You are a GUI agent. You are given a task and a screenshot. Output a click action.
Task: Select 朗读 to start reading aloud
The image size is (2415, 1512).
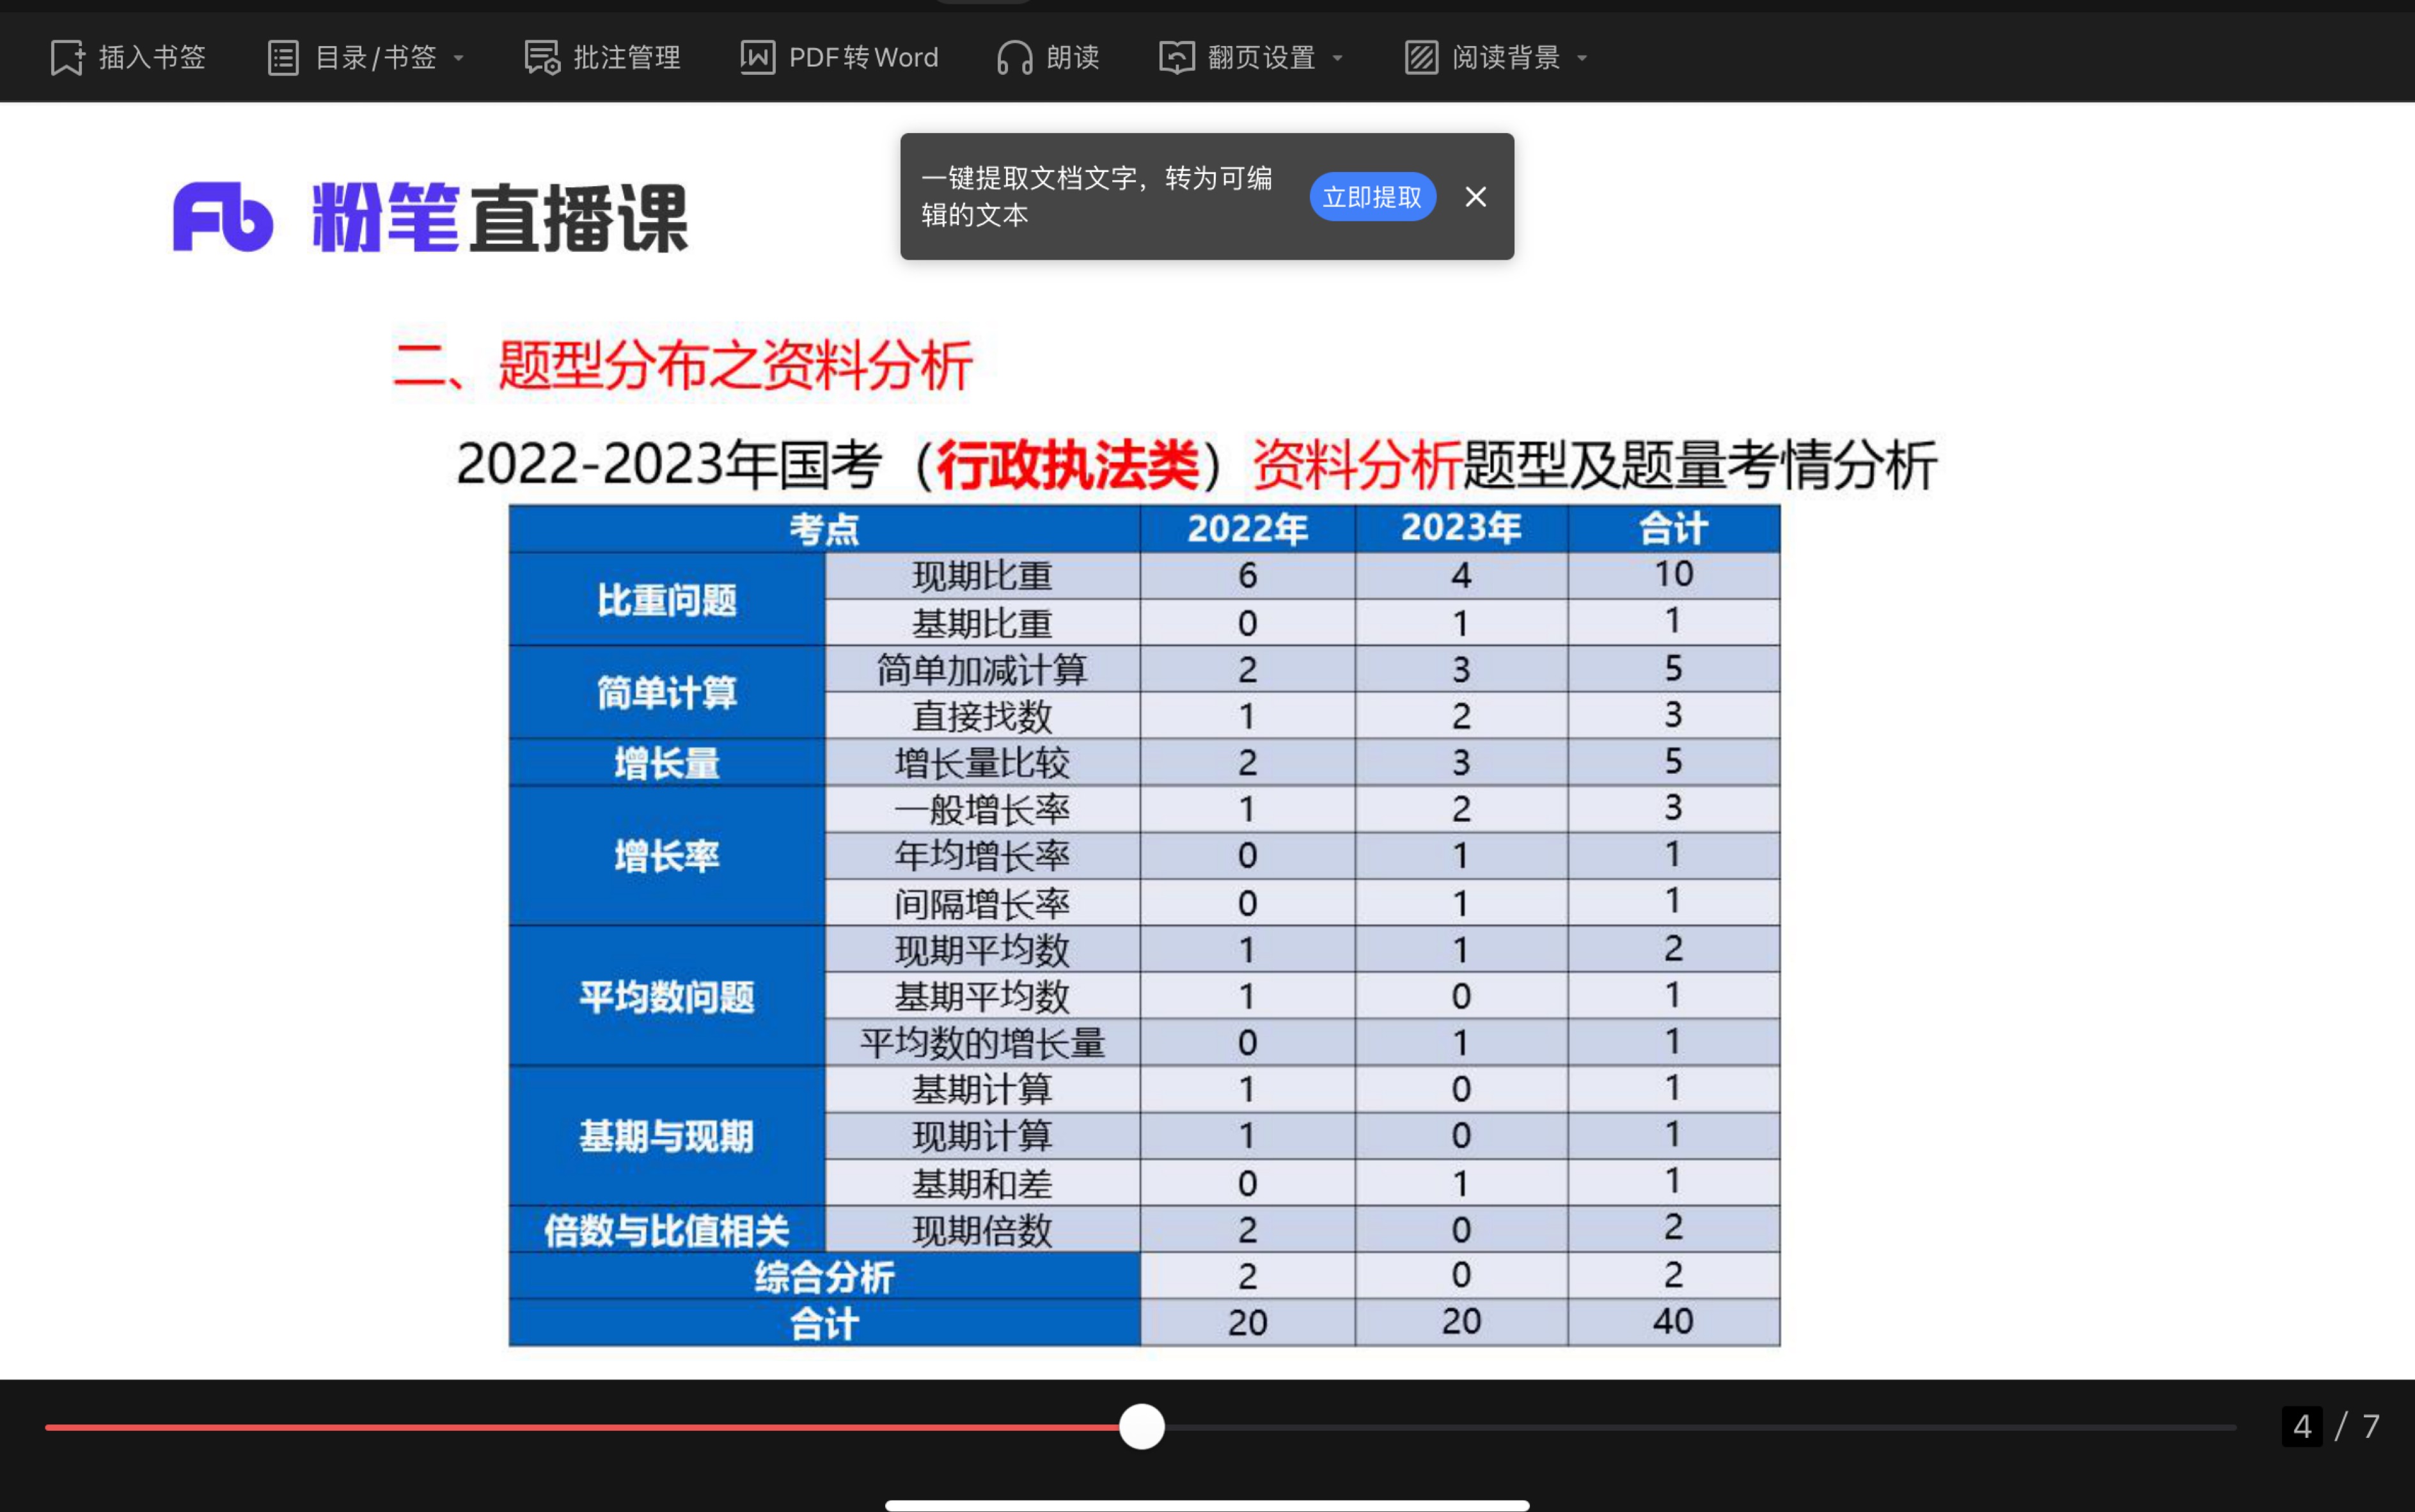point(1073,57)
